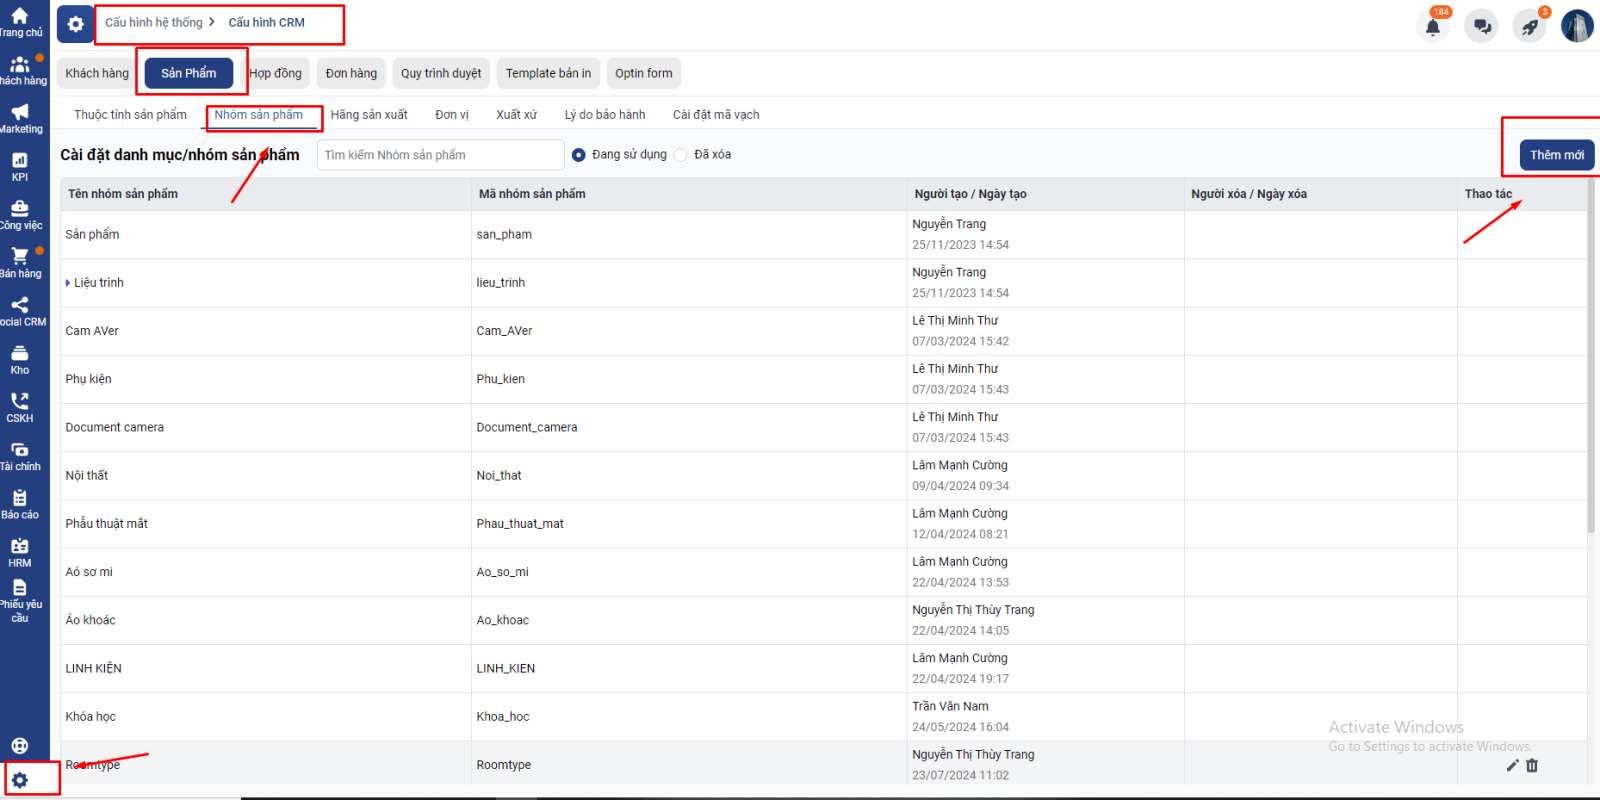This screenshot has height=800, width=1600.
Task: Open the notifications bell icon
Action: 1433,27
